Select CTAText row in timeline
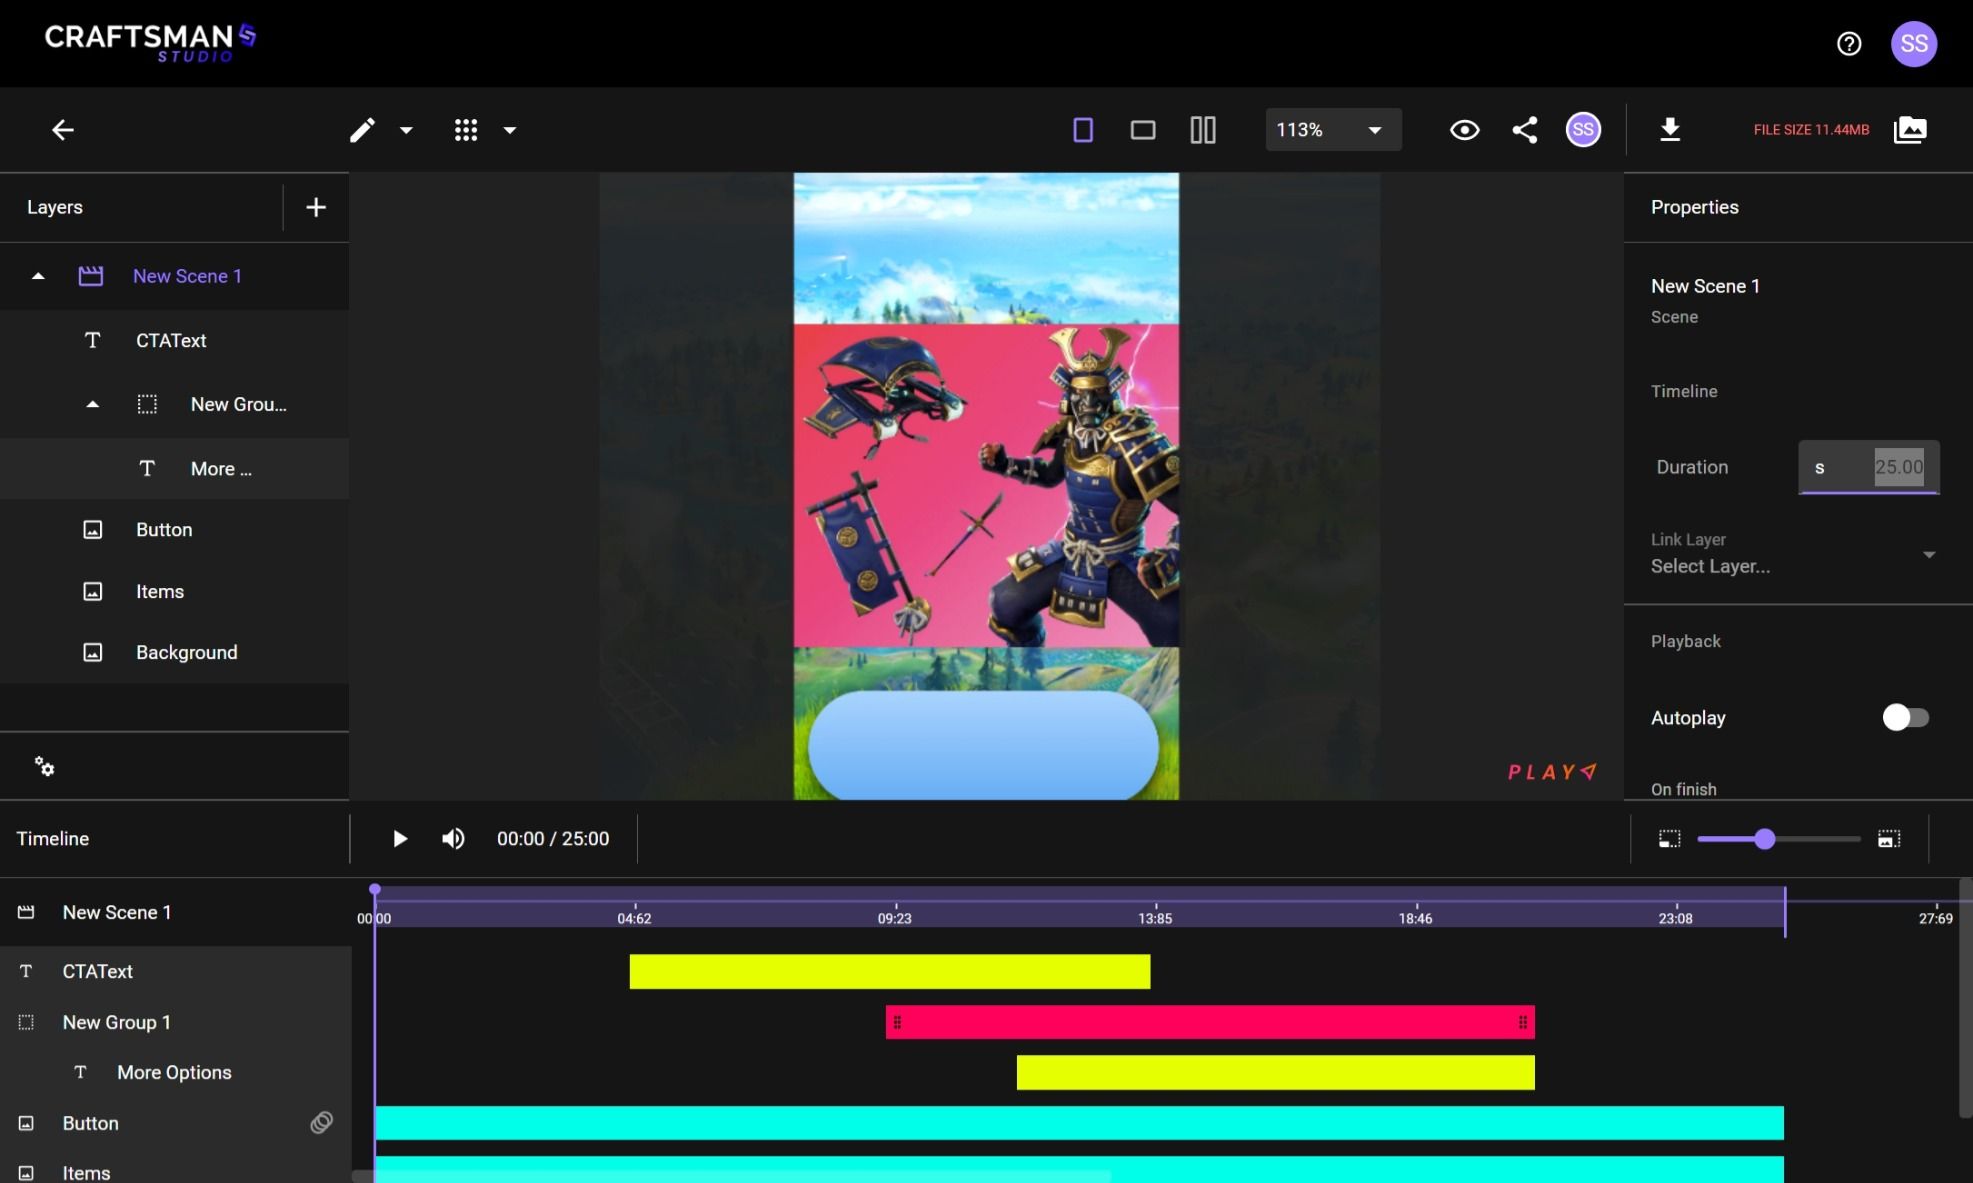Viewport: 1973px width, 1183px height. pos(175,972)
